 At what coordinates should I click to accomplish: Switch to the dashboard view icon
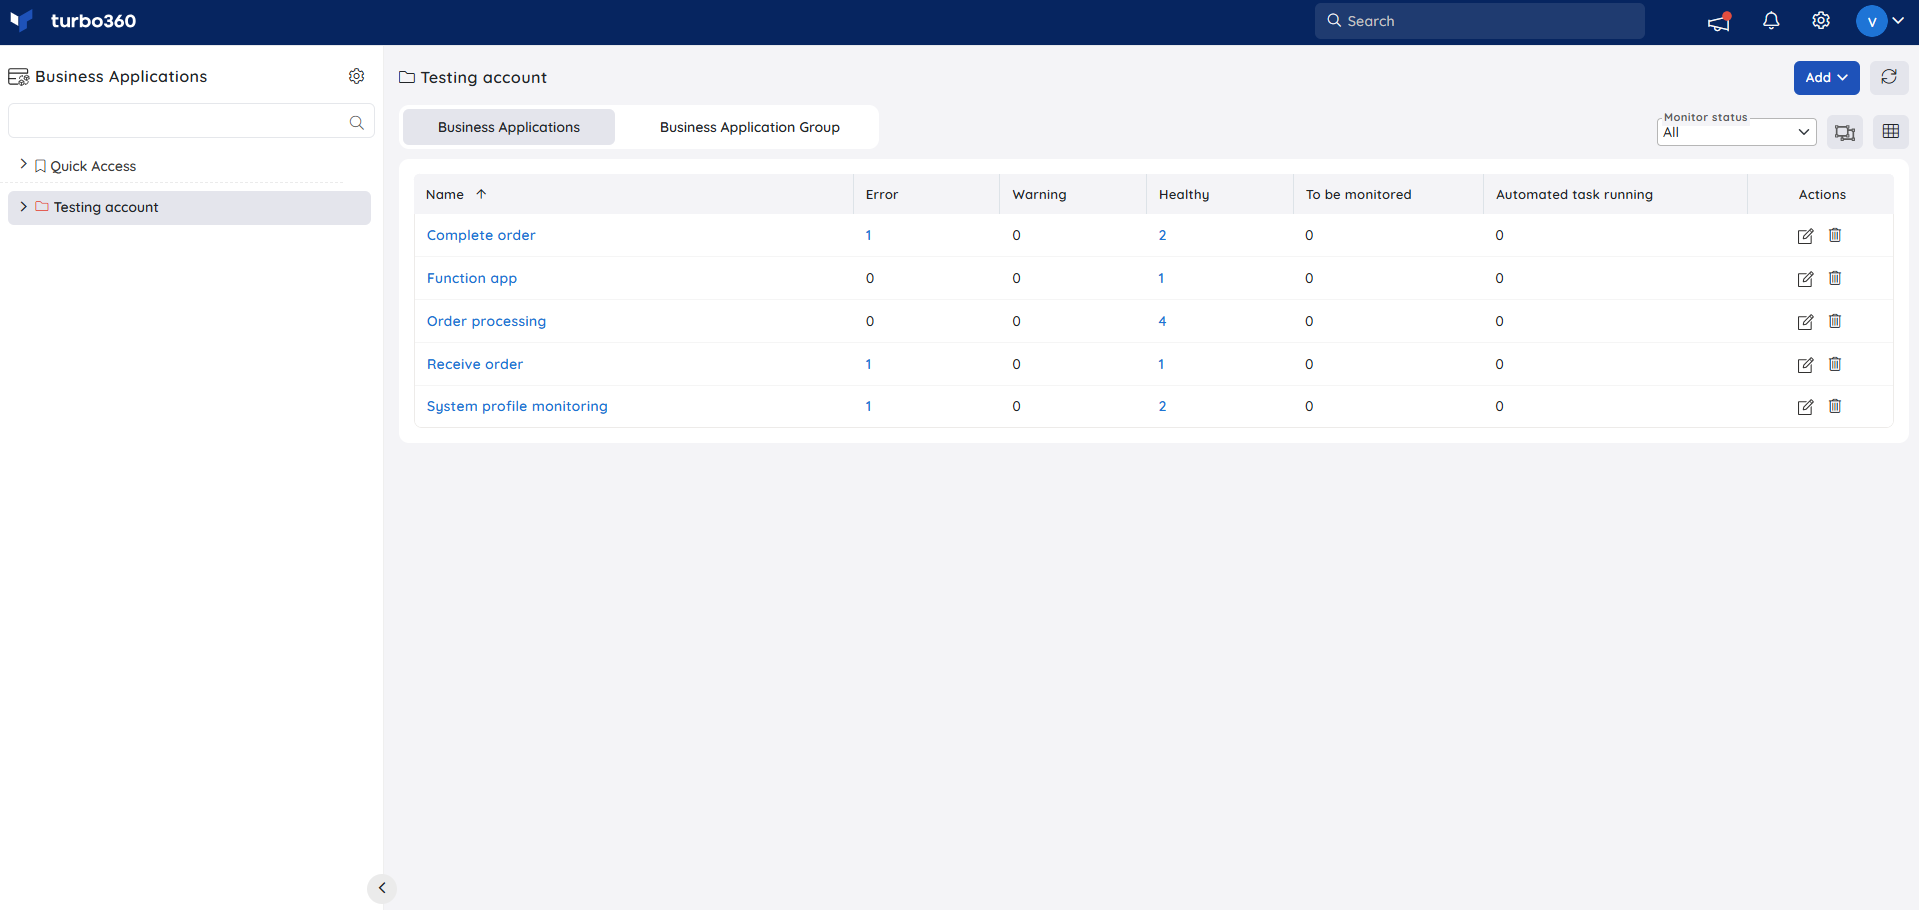1845,132
